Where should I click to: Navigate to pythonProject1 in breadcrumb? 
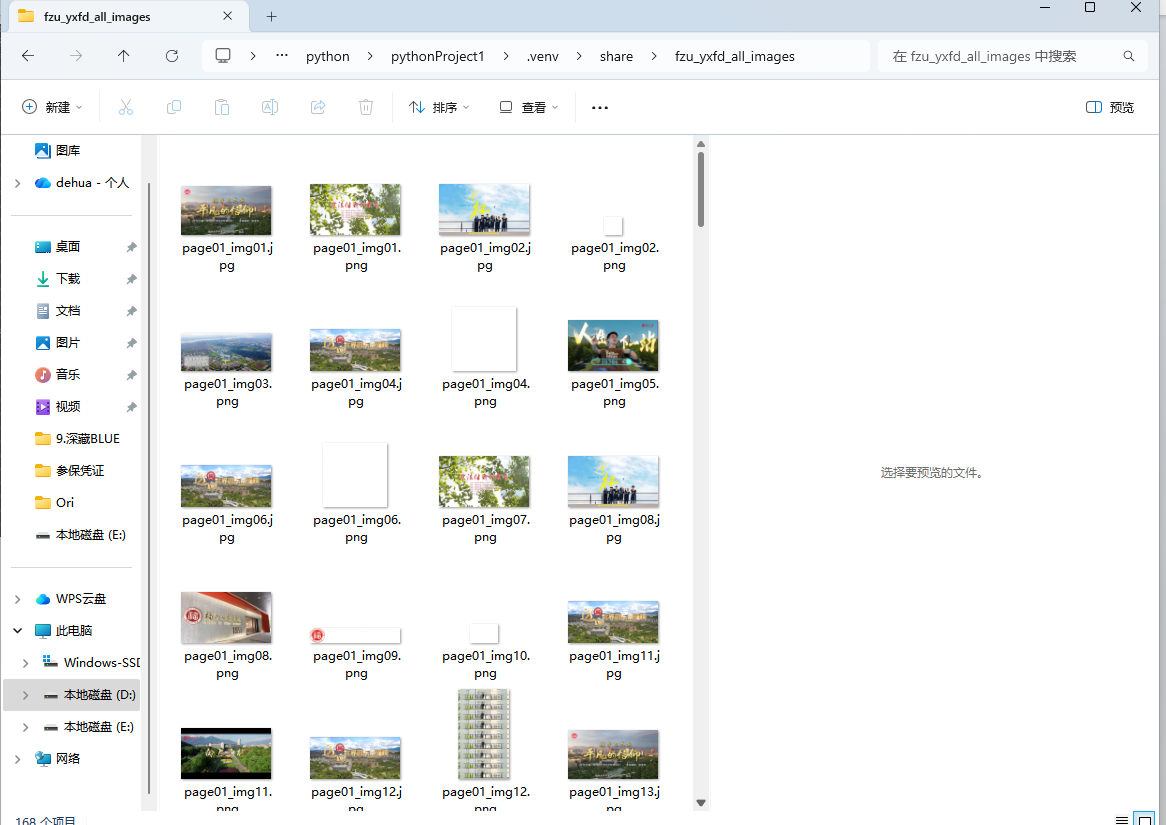click(x=437, y=56)
